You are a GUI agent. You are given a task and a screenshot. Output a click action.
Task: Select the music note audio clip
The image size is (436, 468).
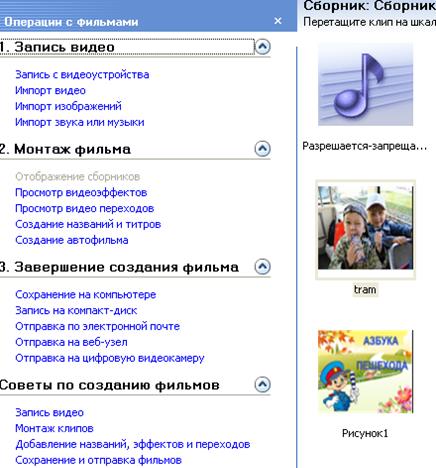[366, 84]
